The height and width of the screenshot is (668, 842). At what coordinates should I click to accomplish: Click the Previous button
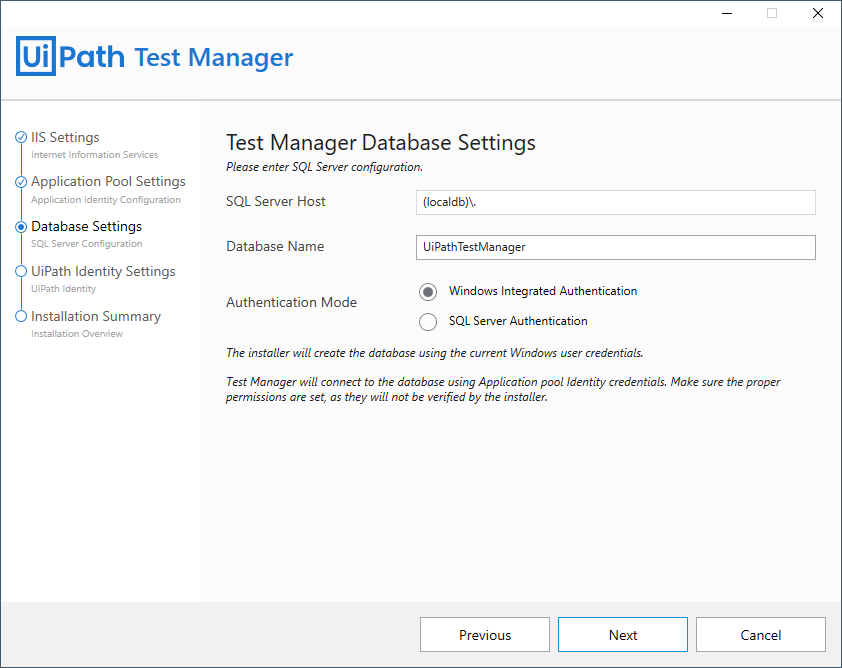pyautogui.click(x=485, y=635)
